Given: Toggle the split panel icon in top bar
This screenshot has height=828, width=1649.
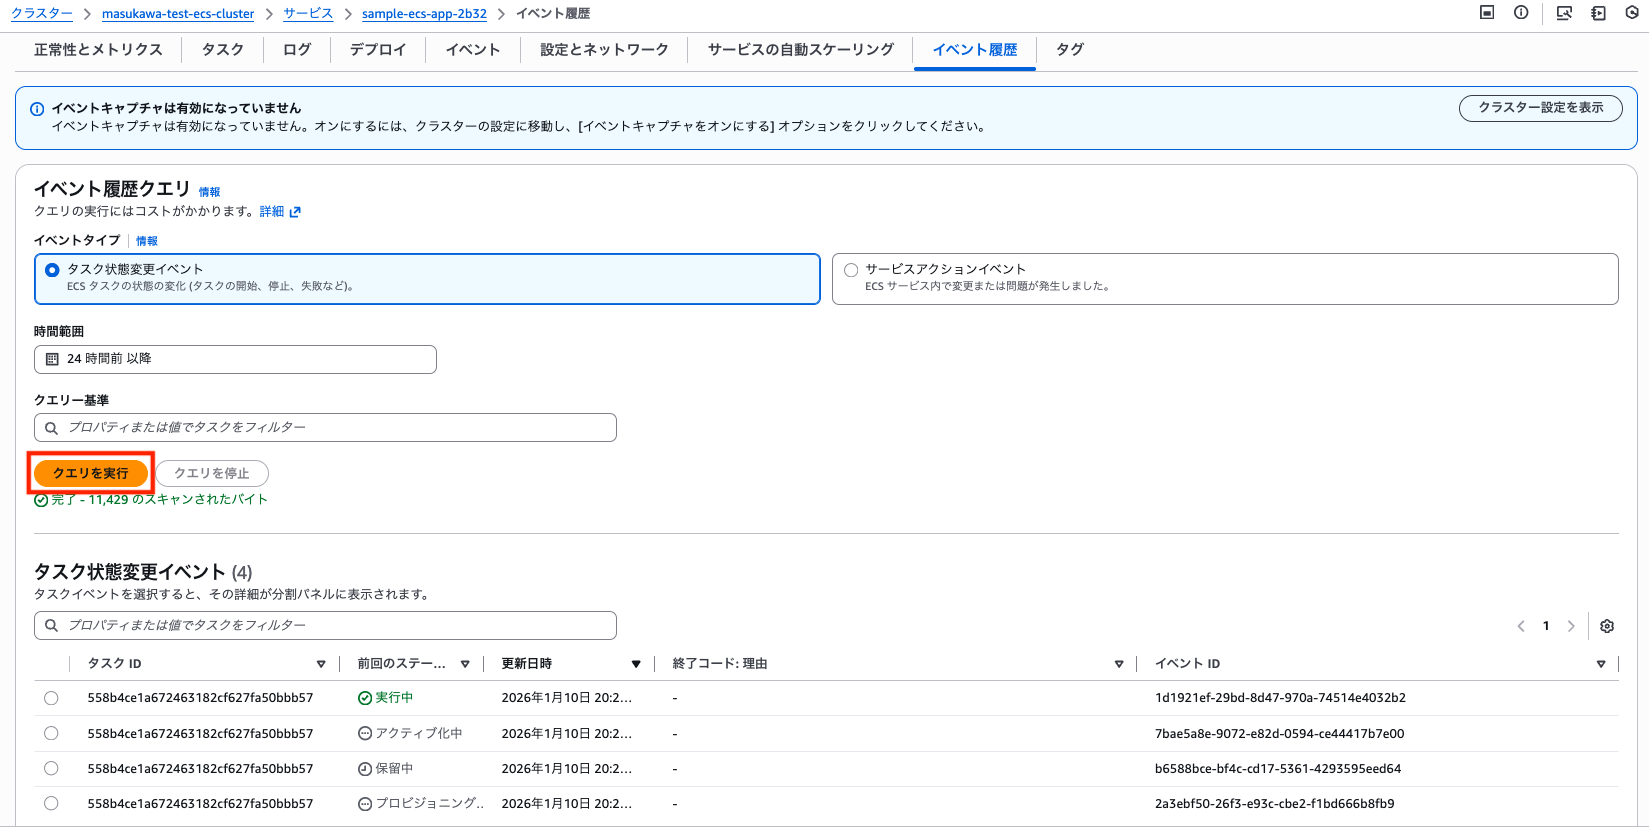Looking at the screenshot, I should coord(1487,13).
